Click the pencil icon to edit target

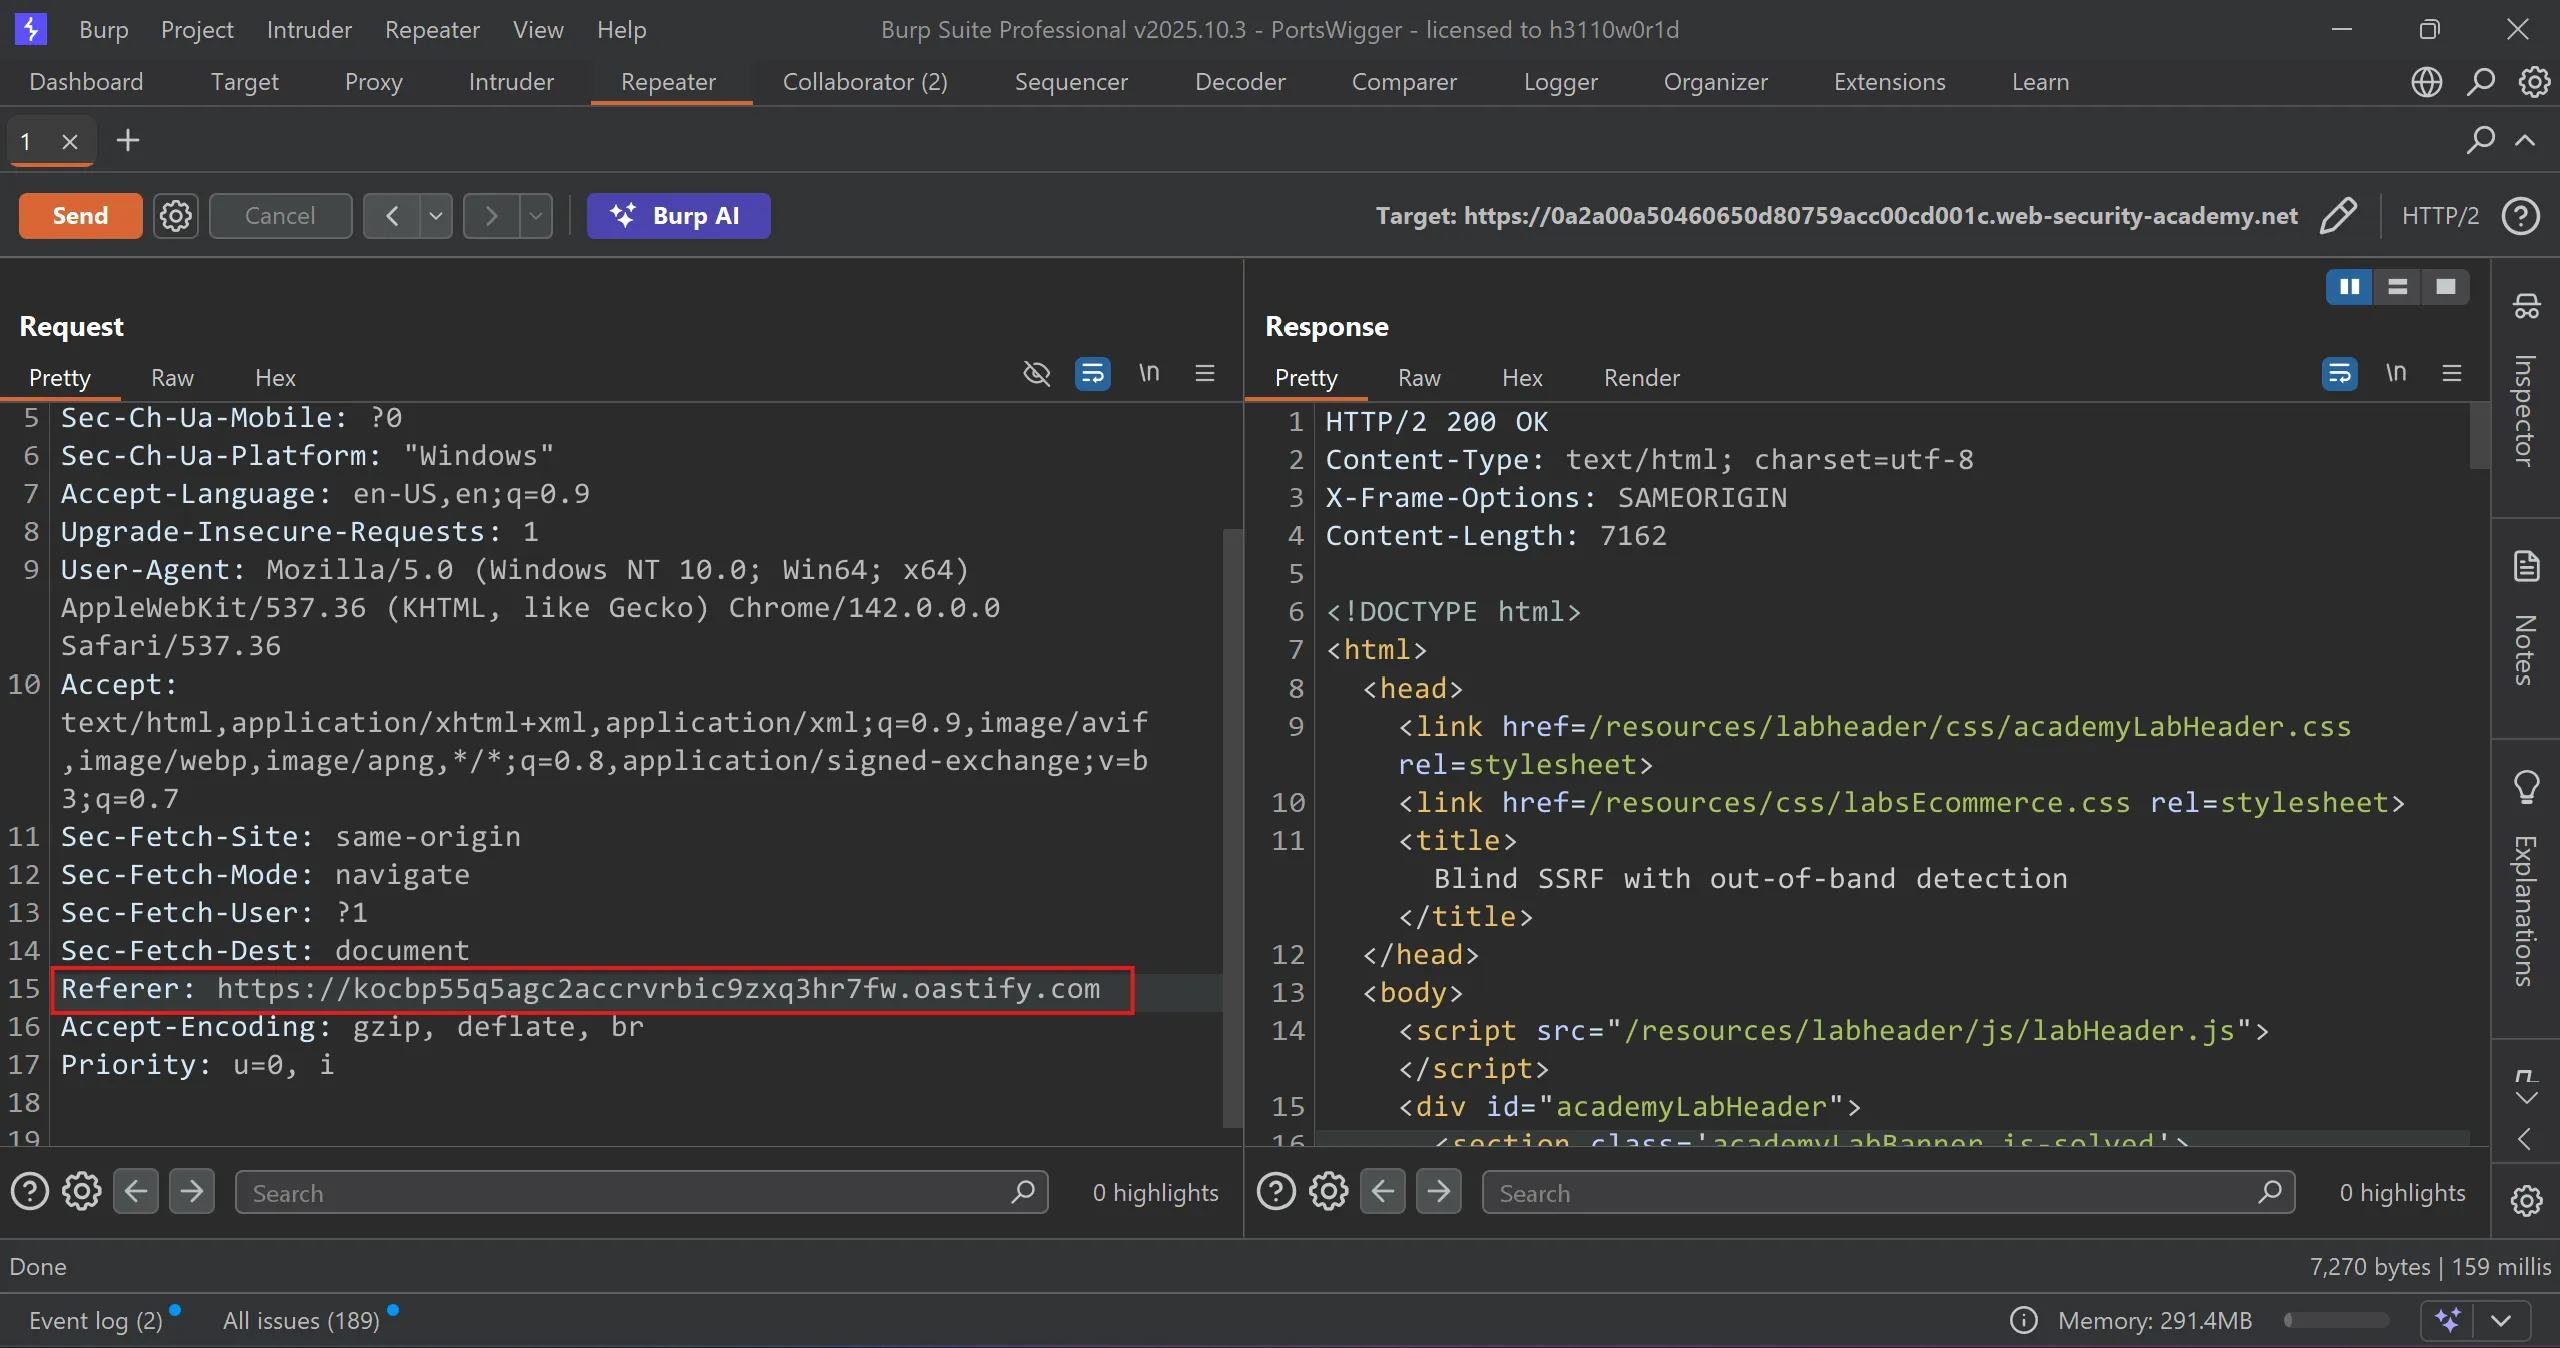click(x=2338, y=216)
